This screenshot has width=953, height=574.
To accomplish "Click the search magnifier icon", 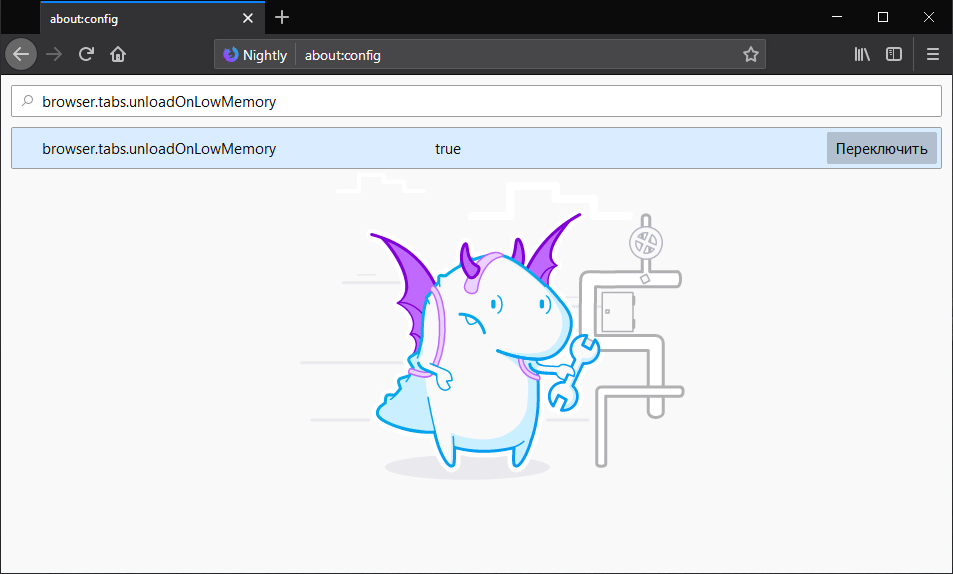I will 27,101.
